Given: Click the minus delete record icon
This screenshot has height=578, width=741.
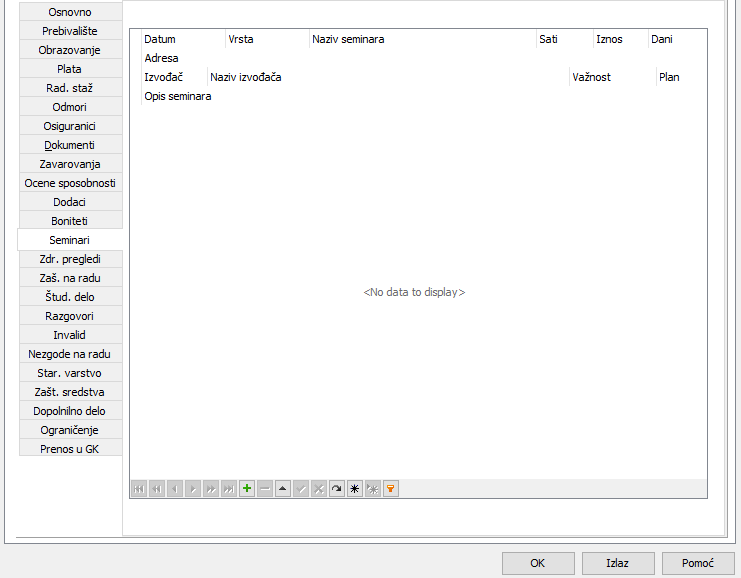Looking at the screenshot, I should [265, 489].
